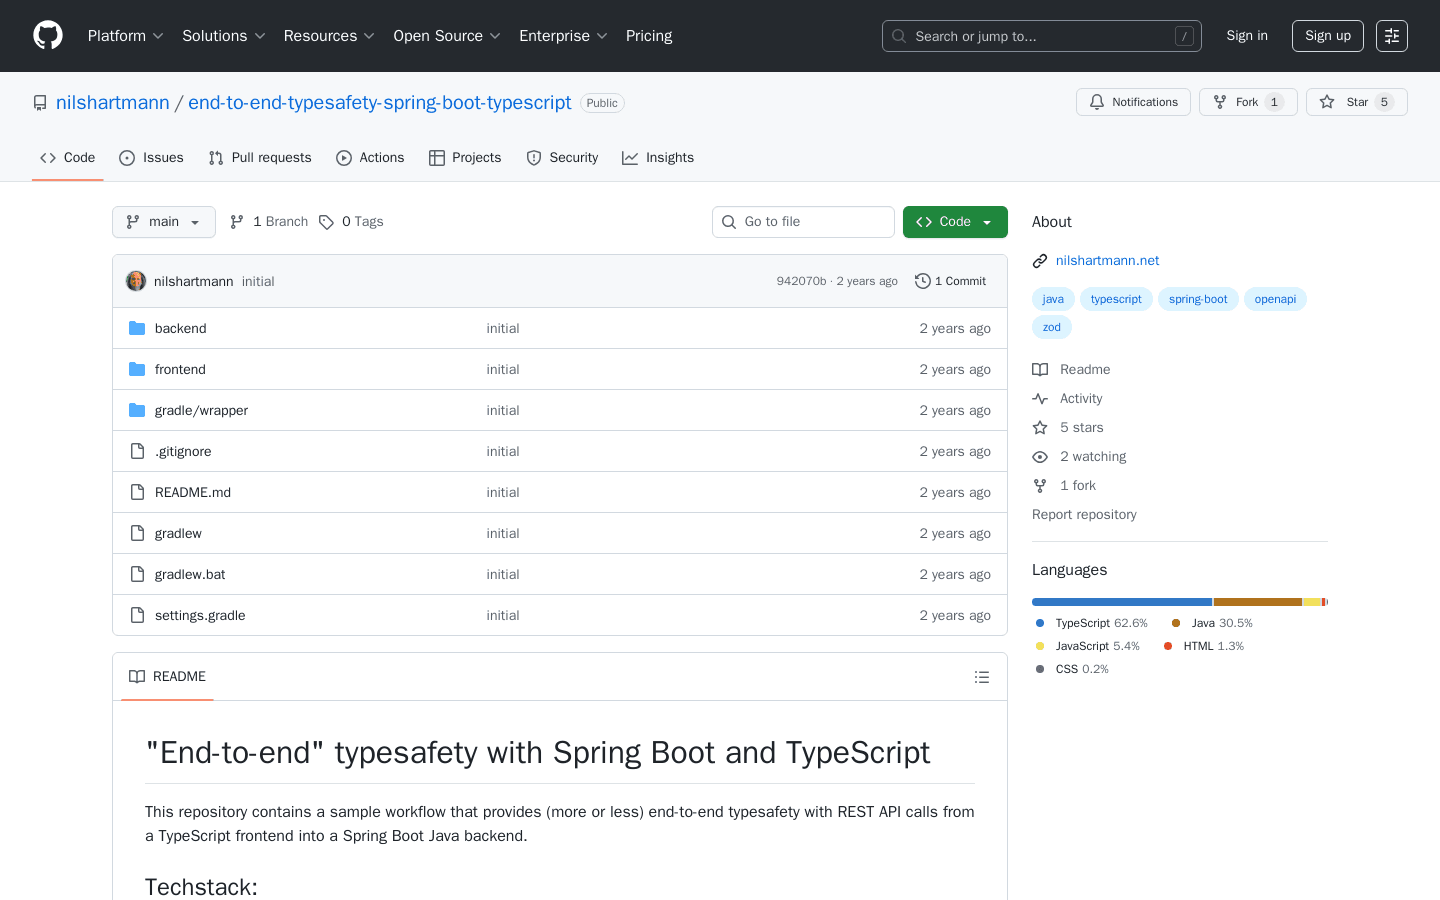Click the Readme book icon in sidebar

[1040, 369]
